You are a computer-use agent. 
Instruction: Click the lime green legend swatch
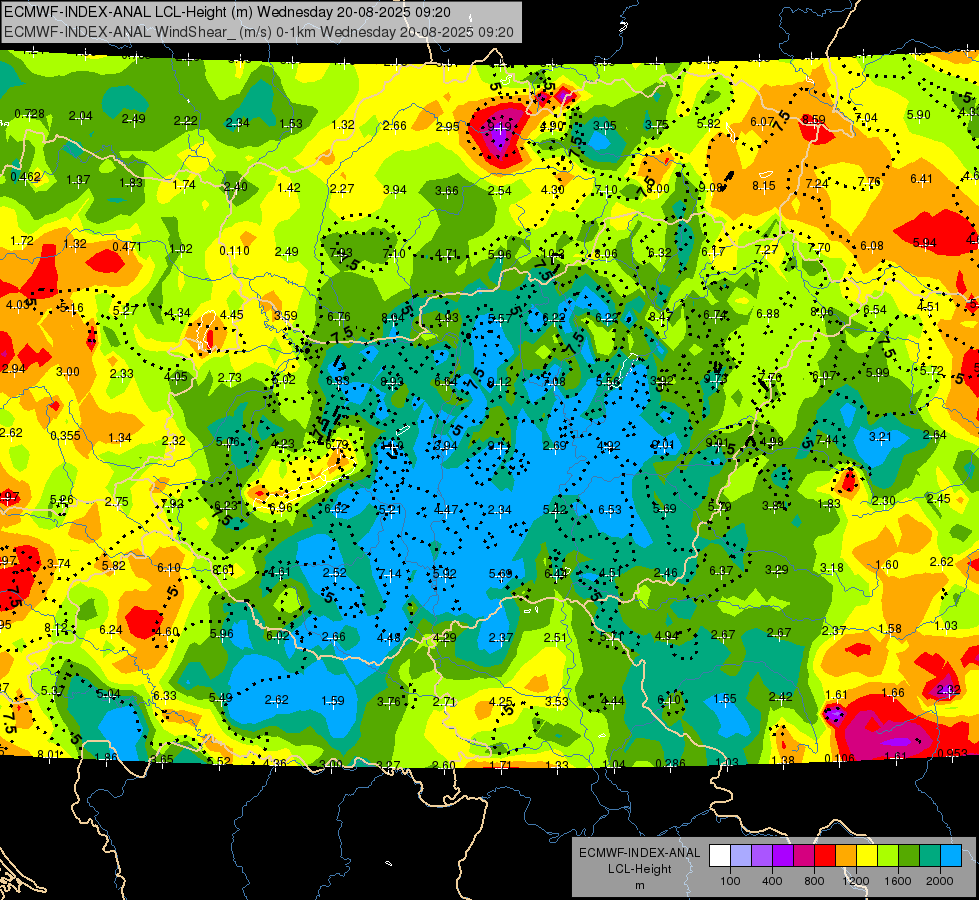(888, 856)
